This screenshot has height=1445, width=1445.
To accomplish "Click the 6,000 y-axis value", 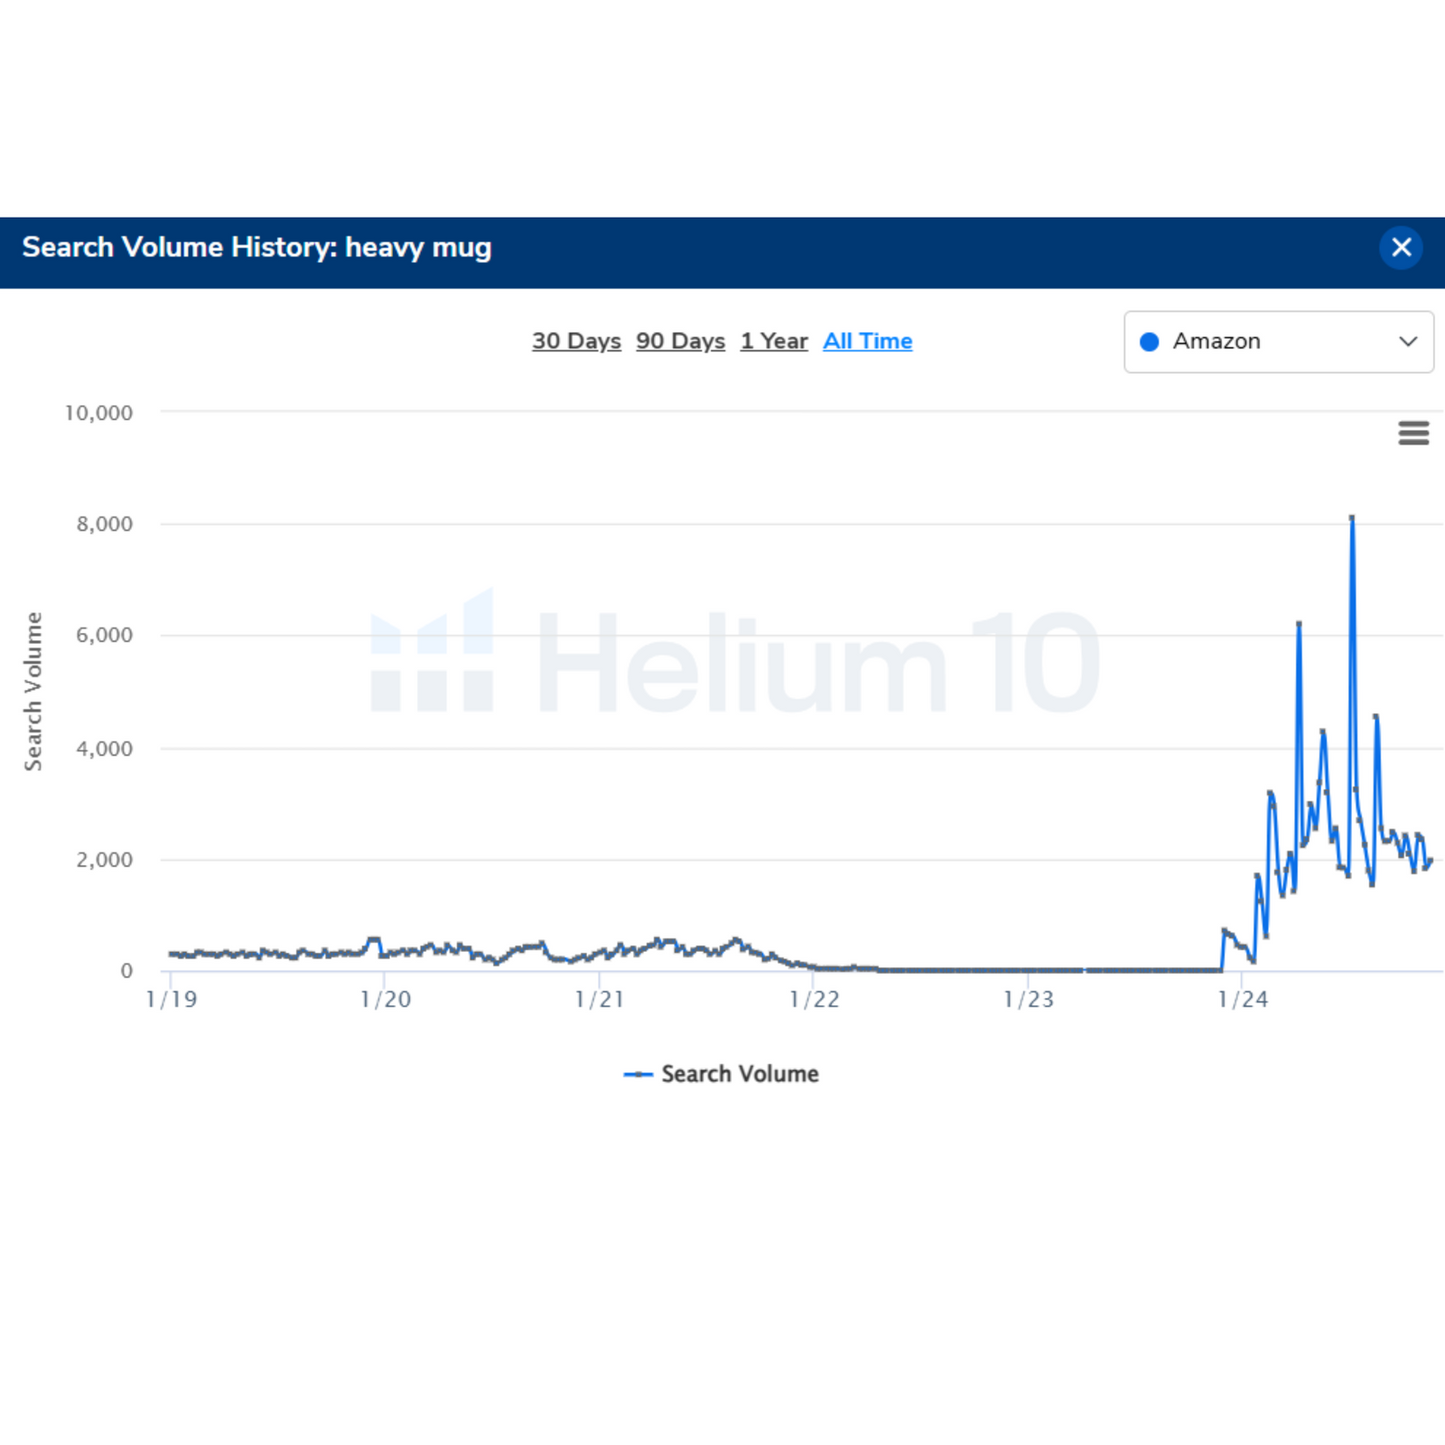I will [104, 635].
